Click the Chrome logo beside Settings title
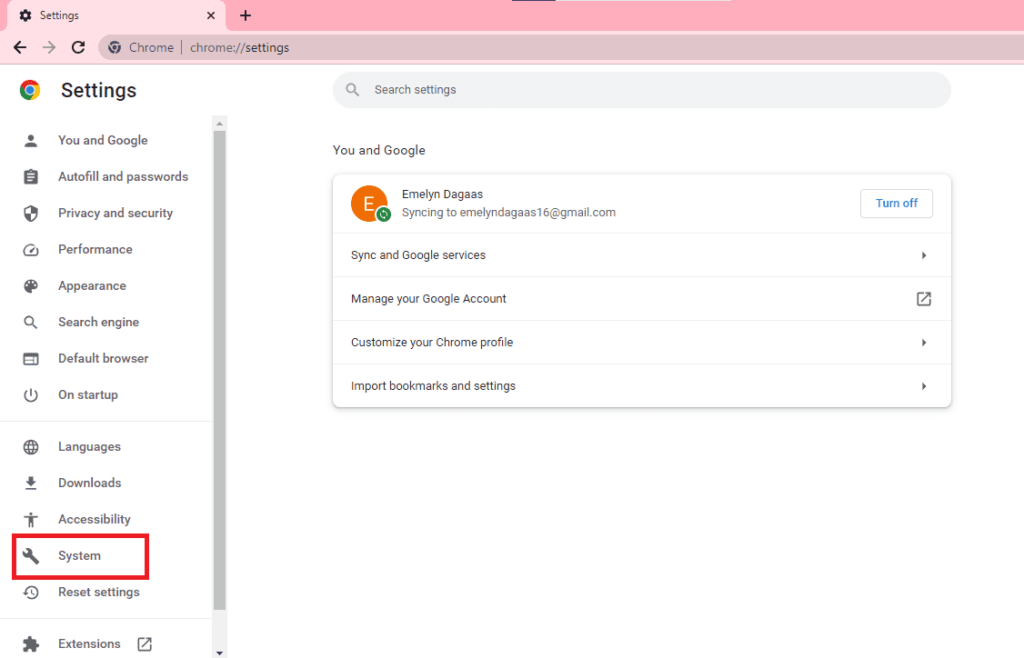 pos(30,89)
